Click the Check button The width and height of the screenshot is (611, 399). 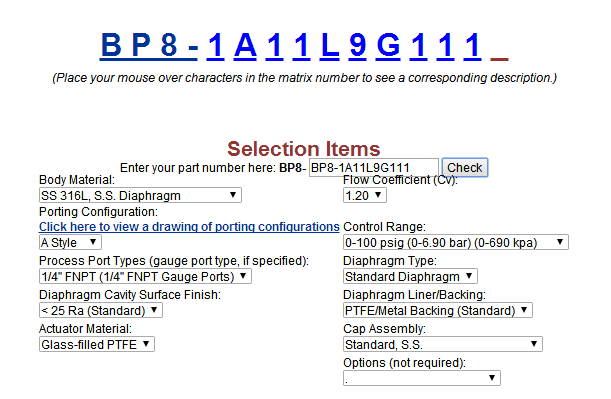[x=464, y=168]
